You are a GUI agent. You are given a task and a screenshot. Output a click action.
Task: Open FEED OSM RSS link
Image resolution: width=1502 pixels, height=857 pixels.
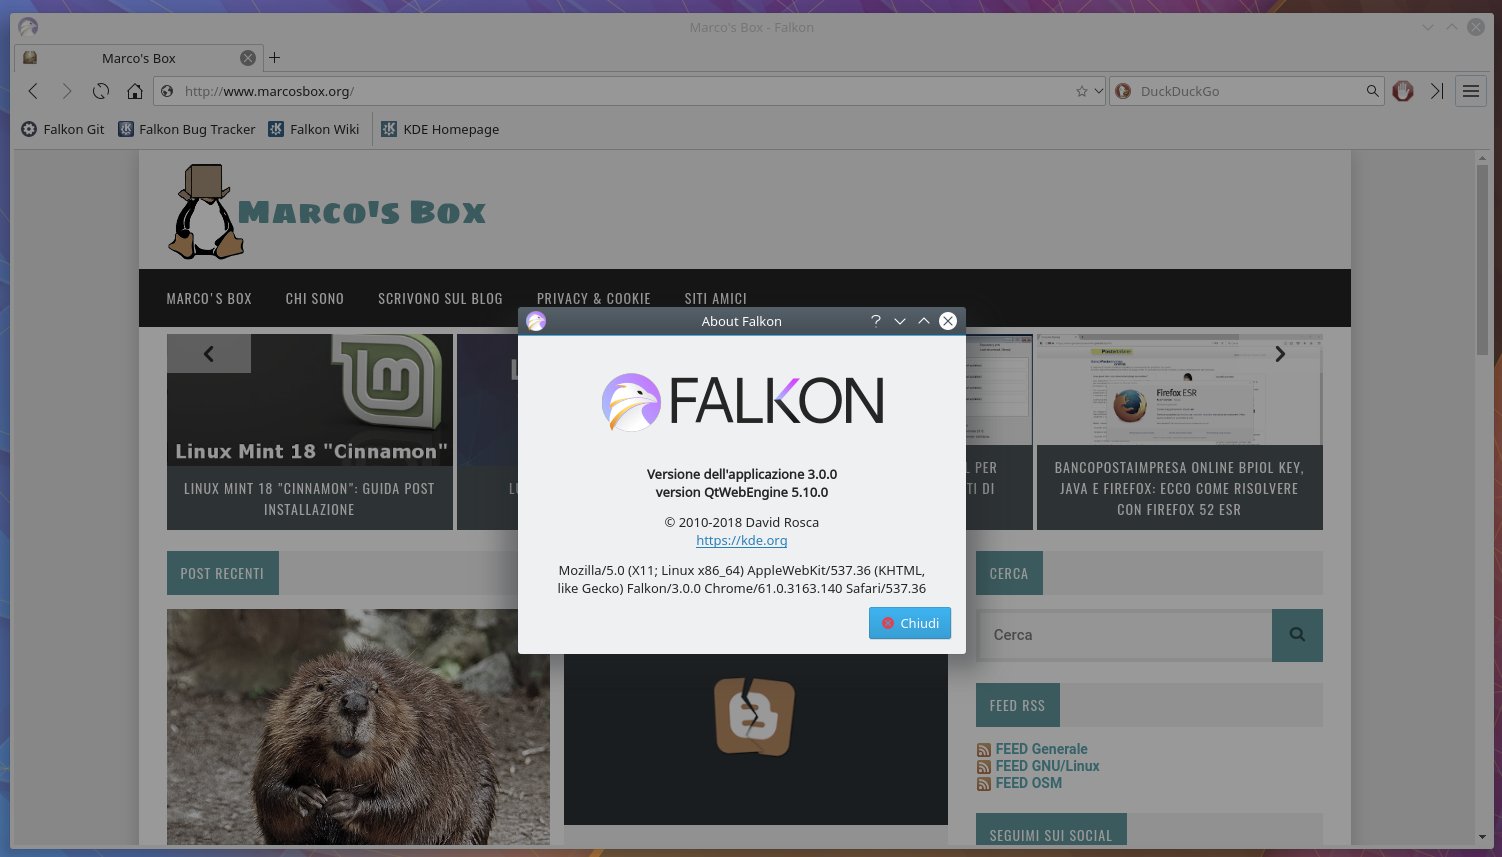point(1028,783)
